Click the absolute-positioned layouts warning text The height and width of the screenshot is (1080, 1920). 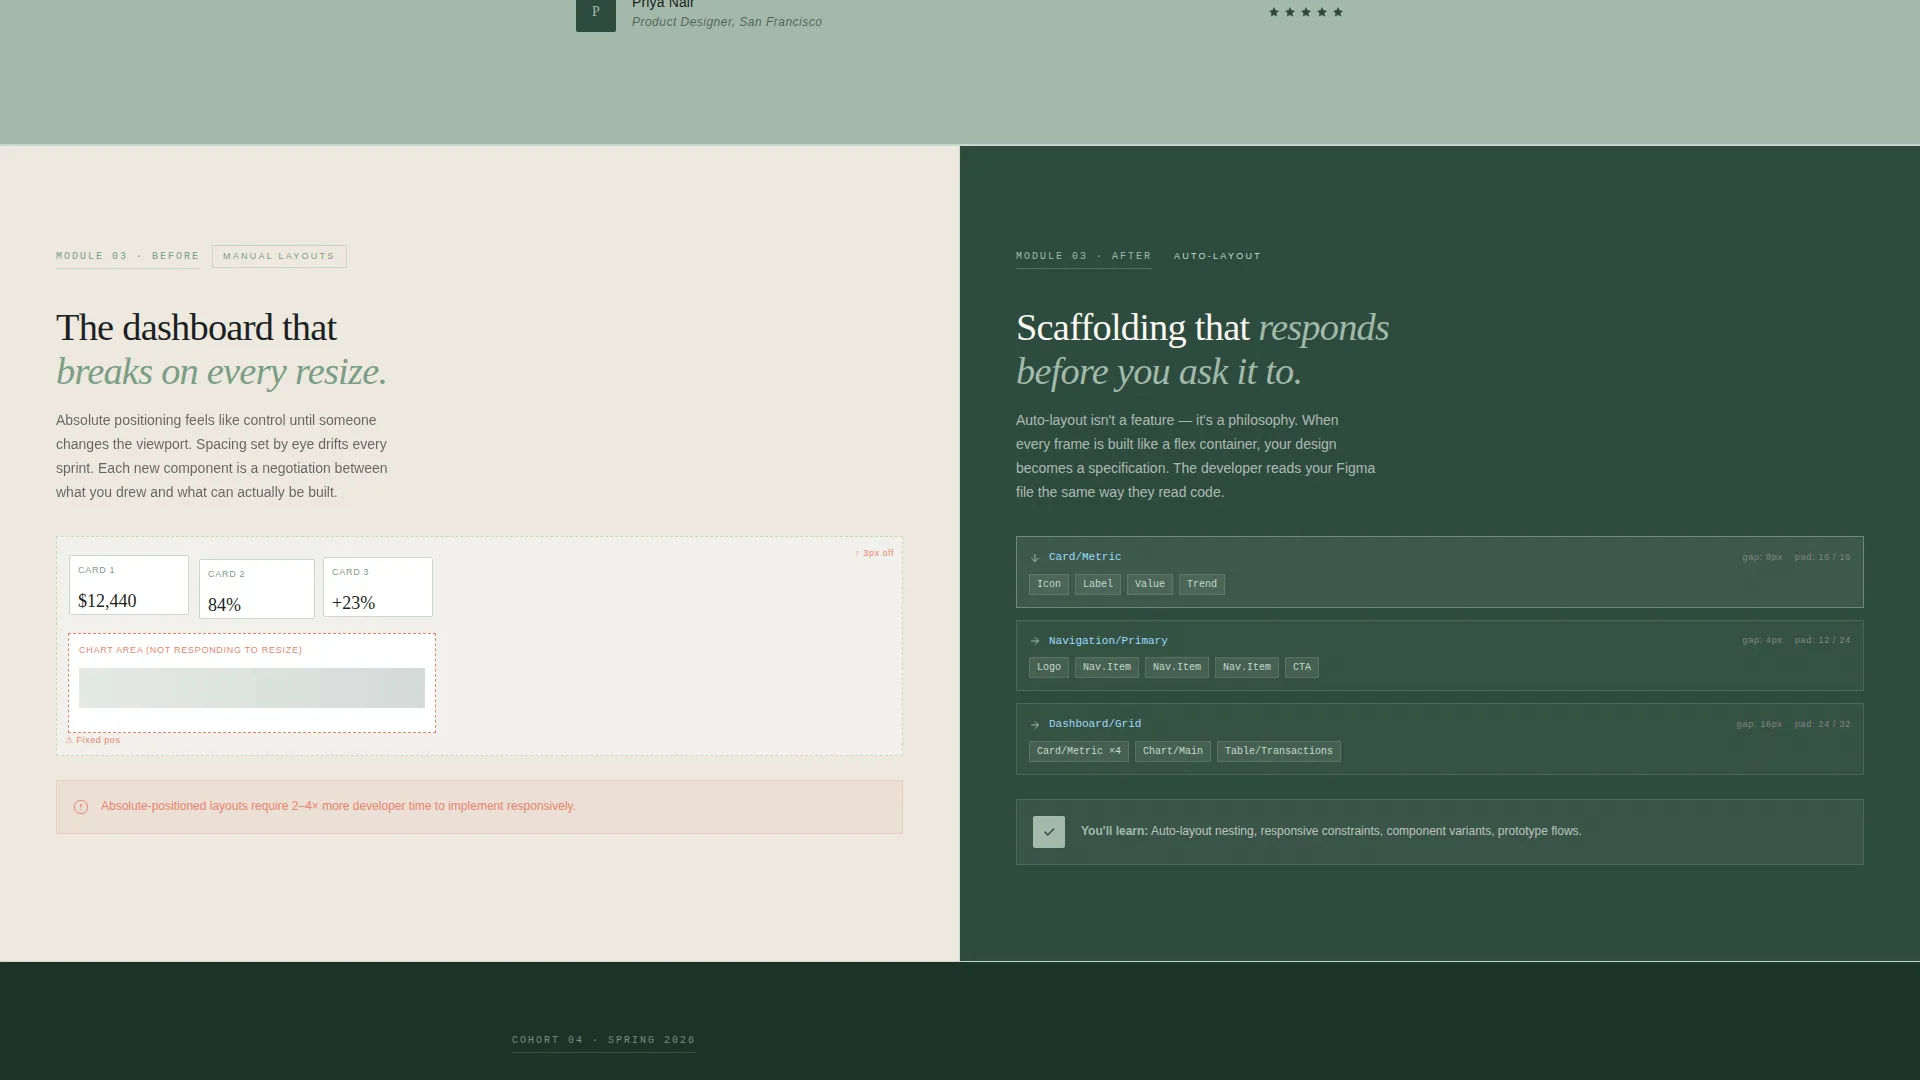(338, 806)
